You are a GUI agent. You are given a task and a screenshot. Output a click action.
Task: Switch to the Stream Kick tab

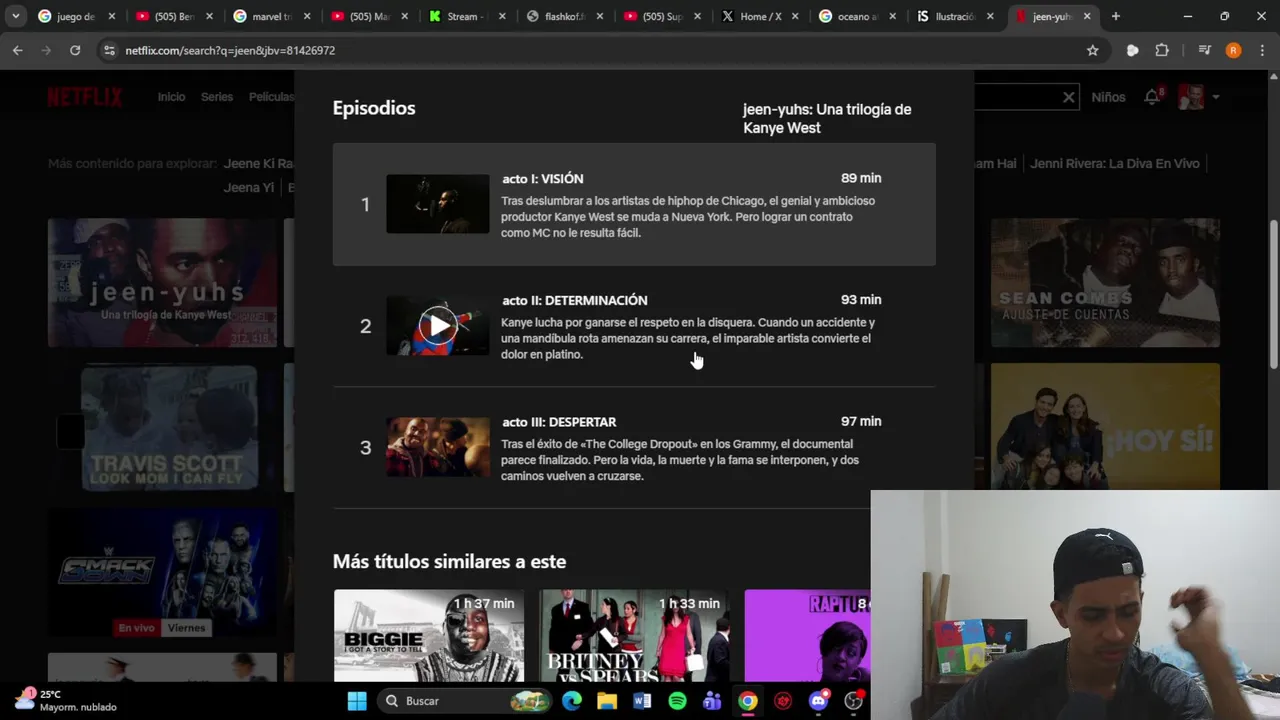pos(466,16)
